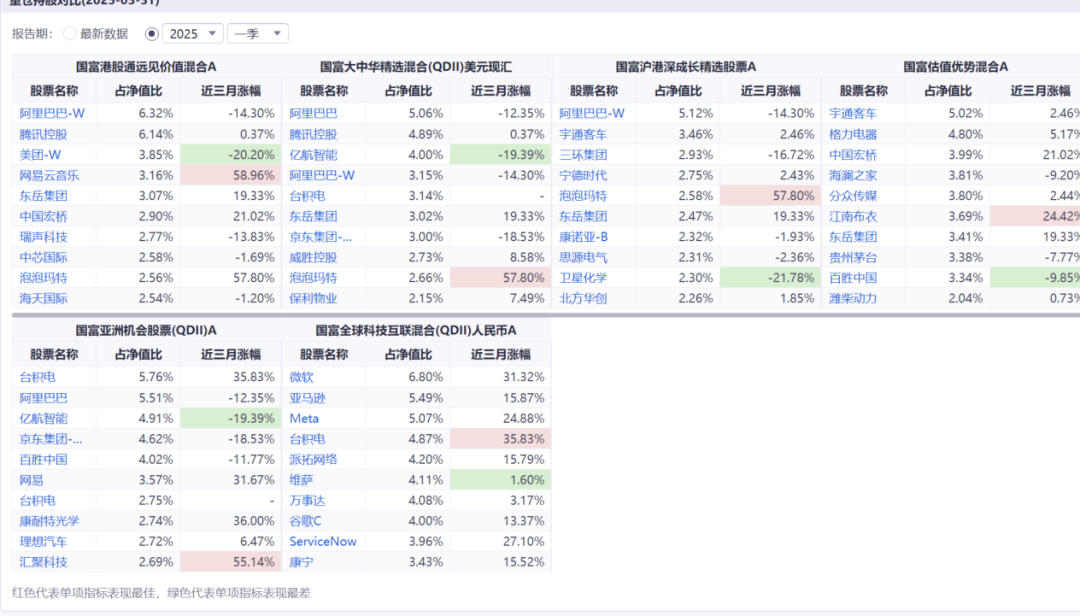1080x616 pixels.
Task: Select the custom report period radio button
Action: tap(152, 33)
